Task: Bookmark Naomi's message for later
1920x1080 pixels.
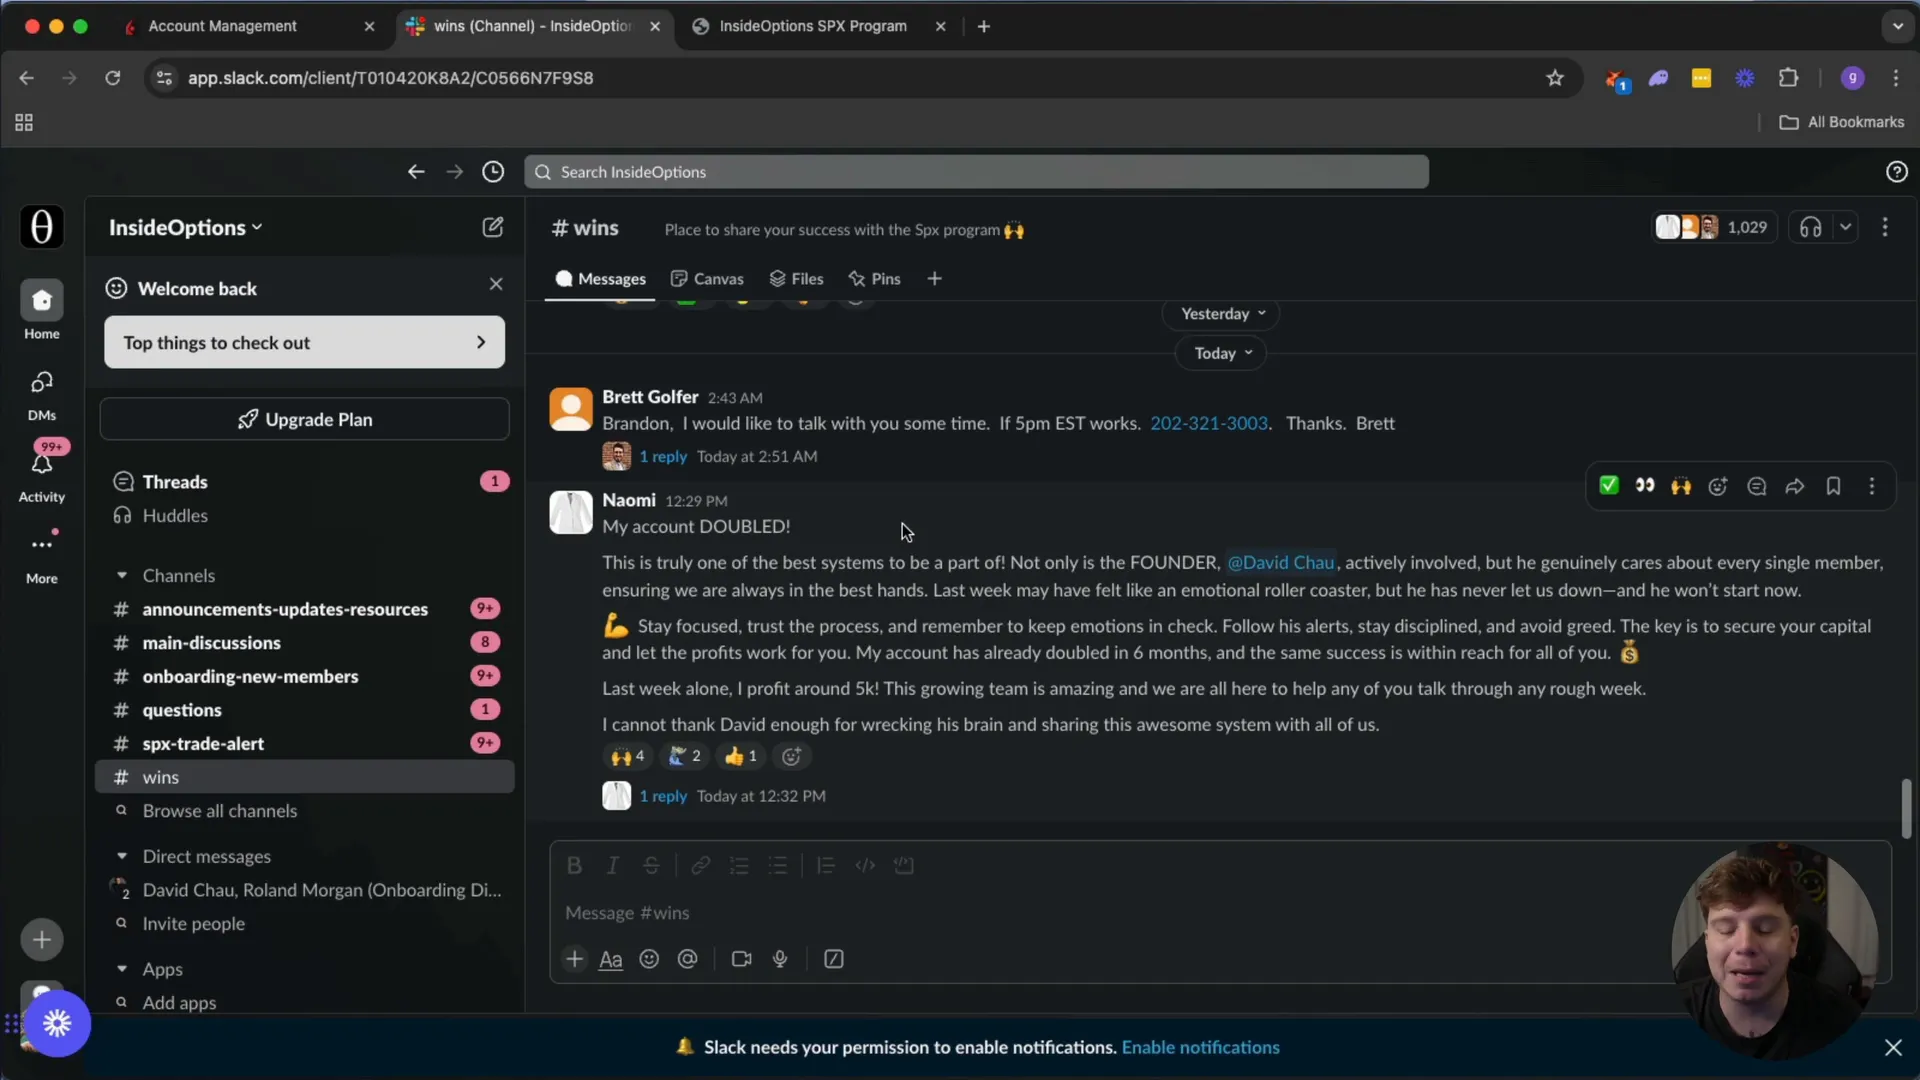Action: [1833, 486]
